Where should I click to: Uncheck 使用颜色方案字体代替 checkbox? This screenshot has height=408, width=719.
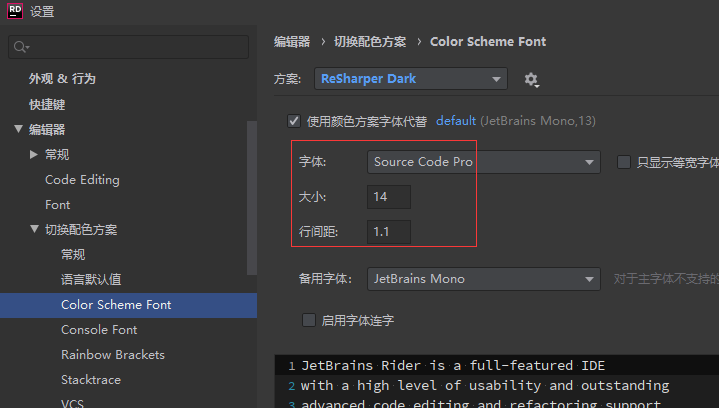[x=294, y=121]
